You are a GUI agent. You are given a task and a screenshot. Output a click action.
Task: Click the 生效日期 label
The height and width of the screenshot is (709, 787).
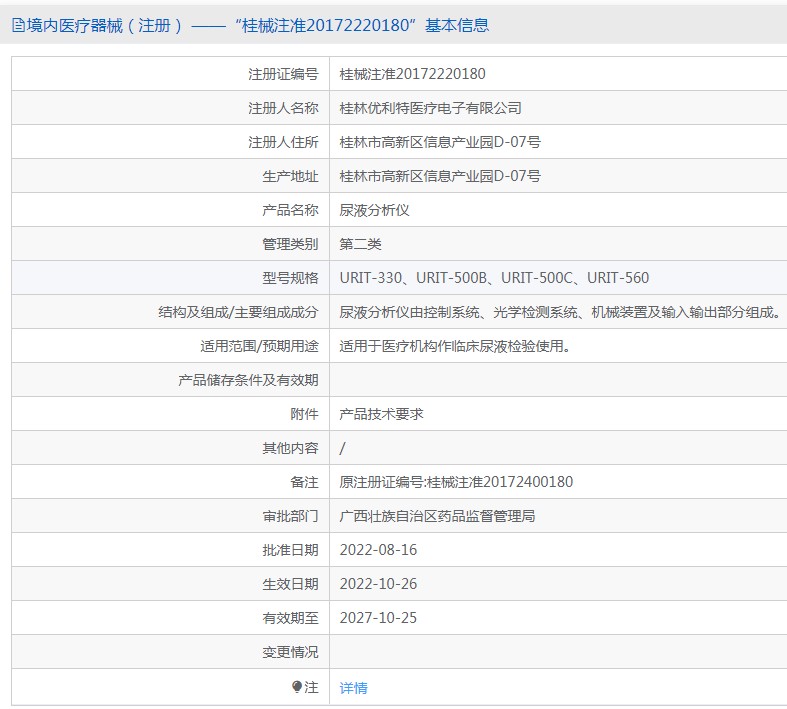[x=290, y=584]
